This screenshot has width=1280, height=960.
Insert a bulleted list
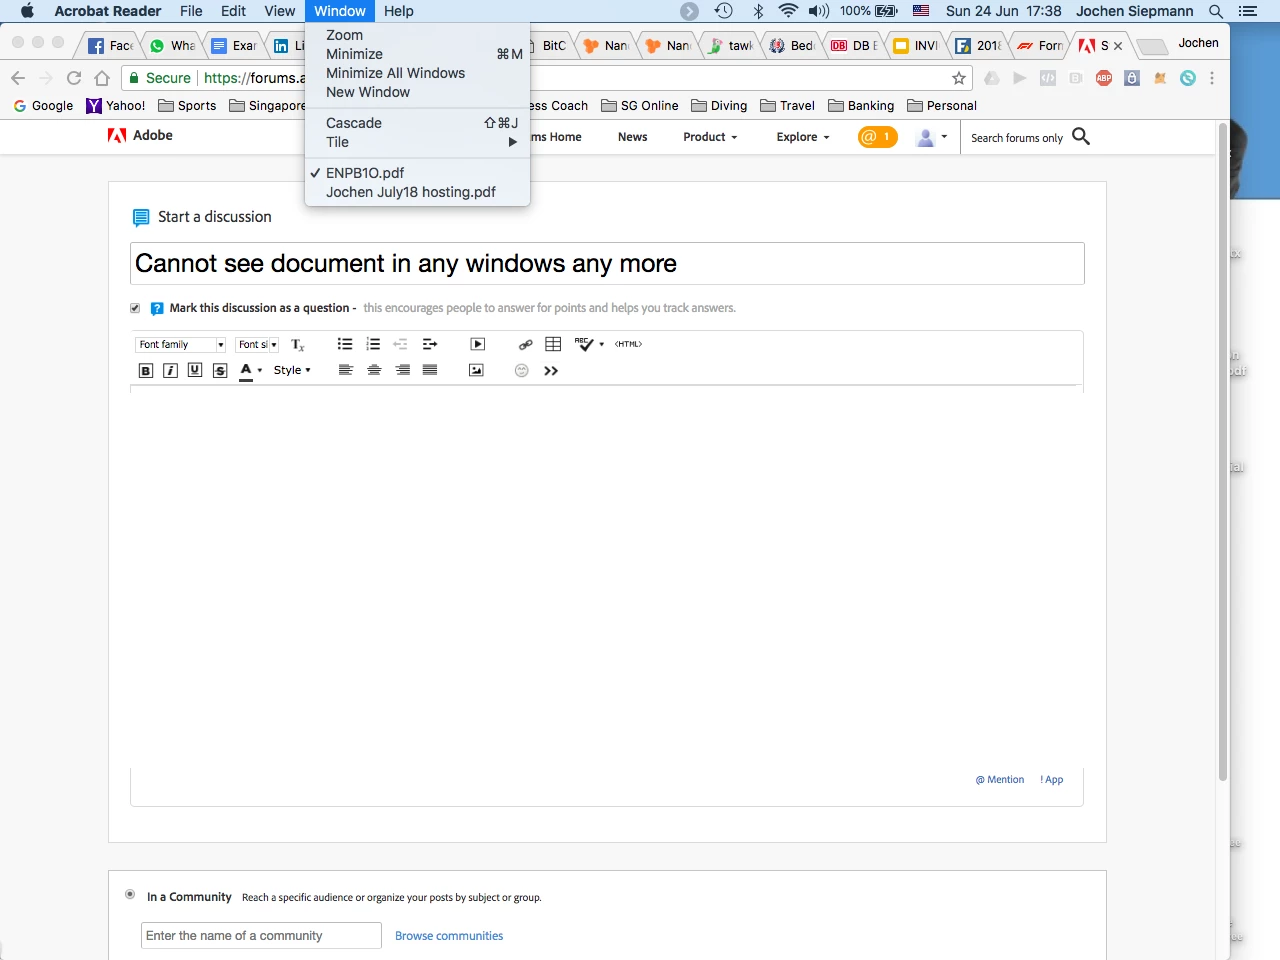click(345, 344)
